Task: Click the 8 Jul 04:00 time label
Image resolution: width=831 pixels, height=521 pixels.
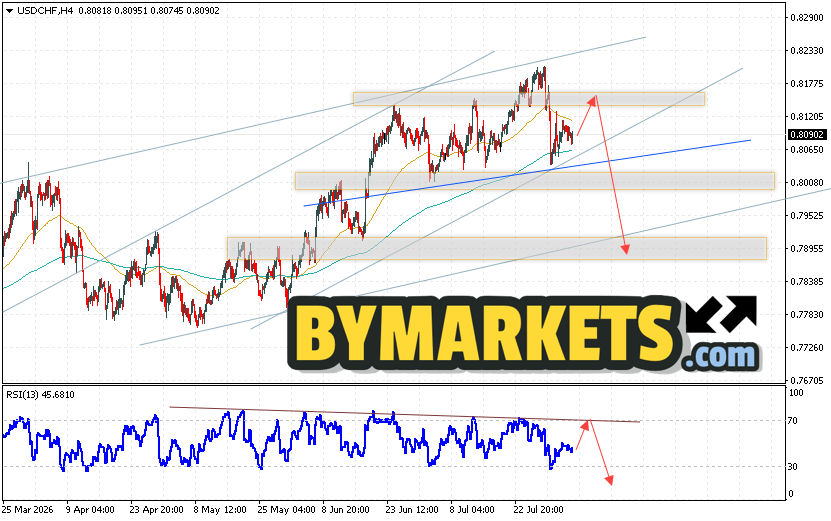Action: pos(472,510)
